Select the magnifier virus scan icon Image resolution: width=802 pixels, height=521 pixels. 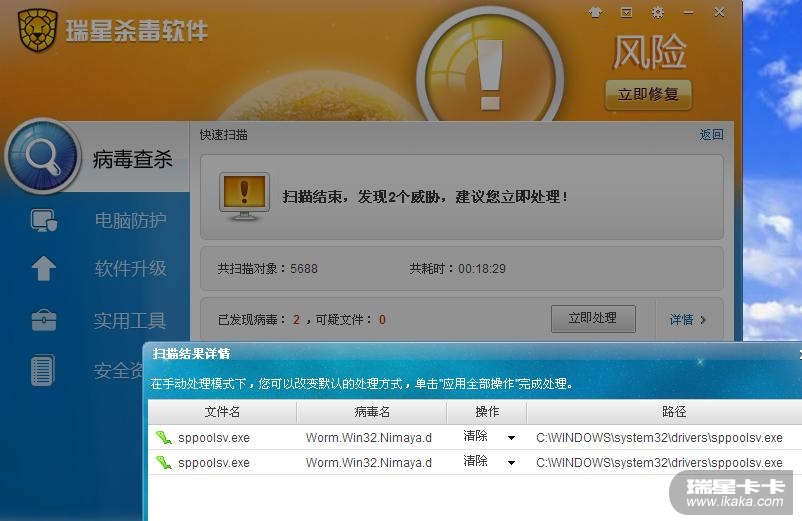point(42,155)
